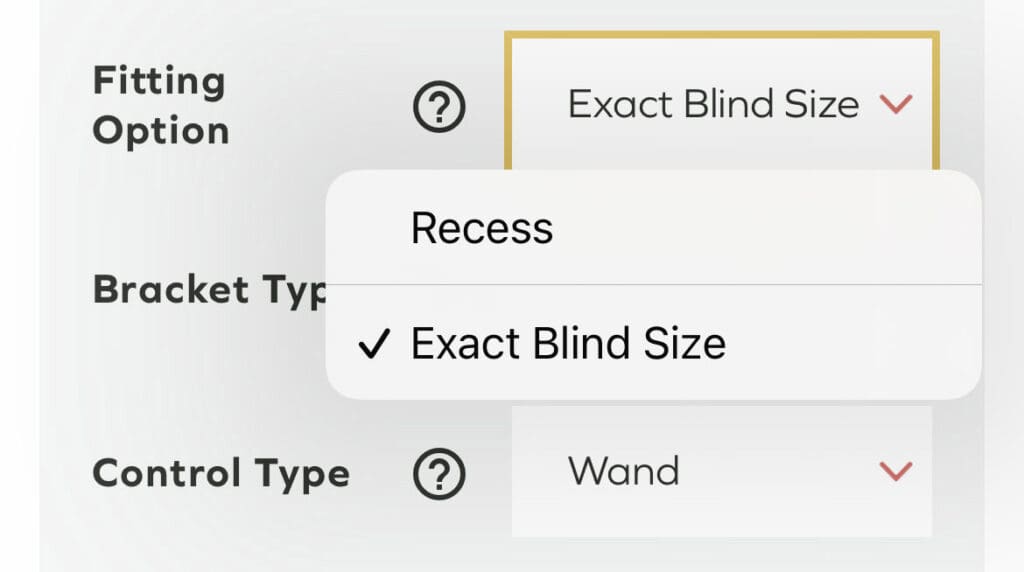Click the question mark next to Control Type
The width and height of the screenshot is (1024, 572).
439,473
